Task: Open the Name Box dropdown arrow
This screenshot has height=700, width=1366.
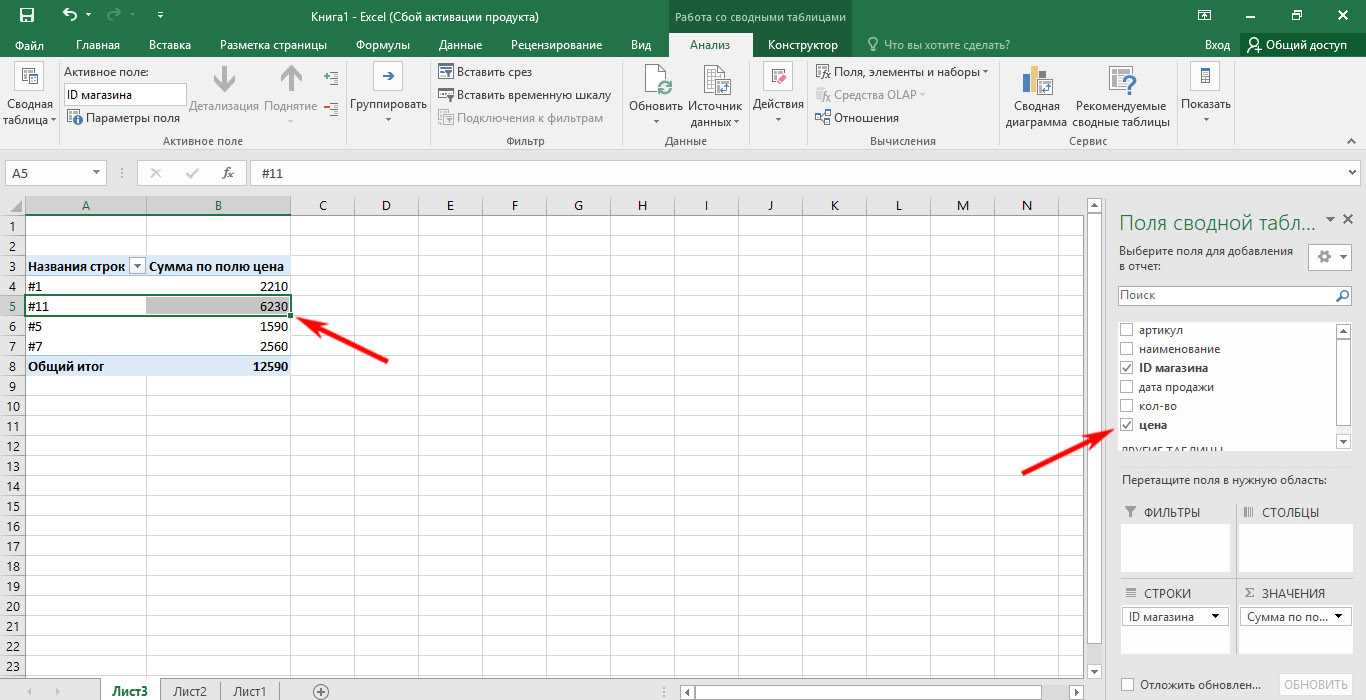Action: (96, 173)
